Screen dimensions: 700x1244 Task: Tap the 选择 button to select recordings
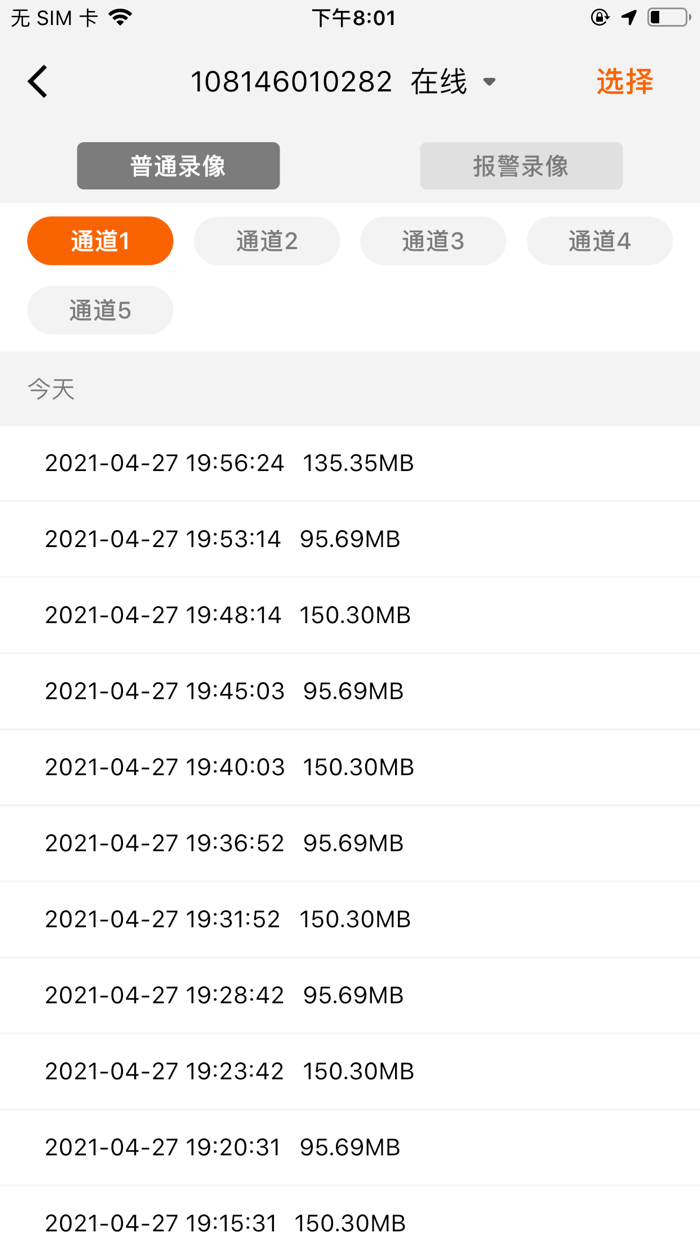tap(624, 81)
